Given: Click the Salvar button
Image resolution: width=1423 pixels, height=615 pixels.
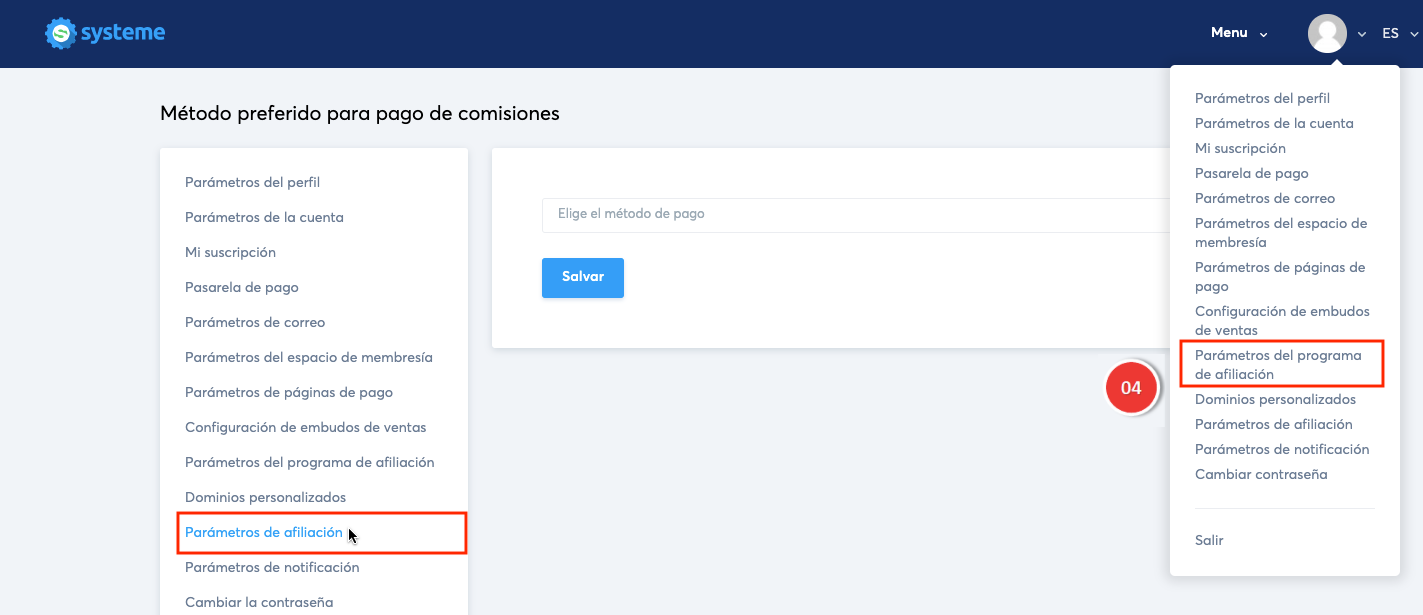Looking at the screenshot, I should tap(582, 277).
